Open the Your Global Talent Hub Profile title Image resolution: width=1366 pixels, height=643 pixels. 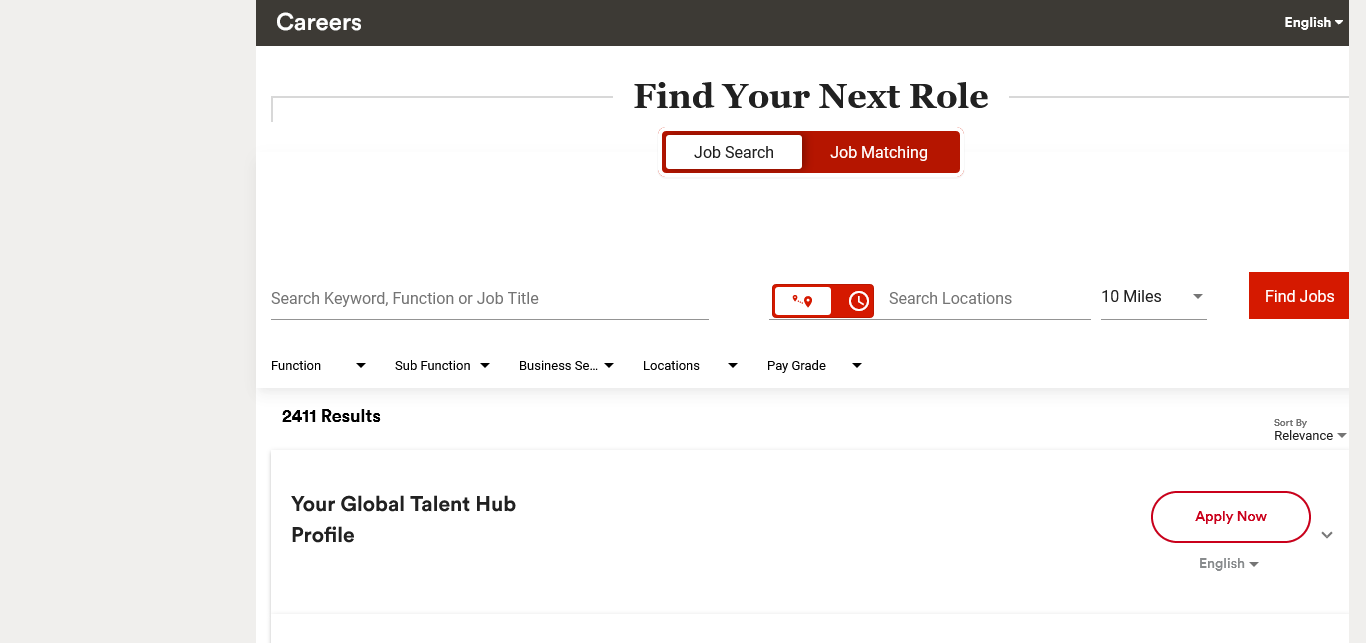(403, 519)
